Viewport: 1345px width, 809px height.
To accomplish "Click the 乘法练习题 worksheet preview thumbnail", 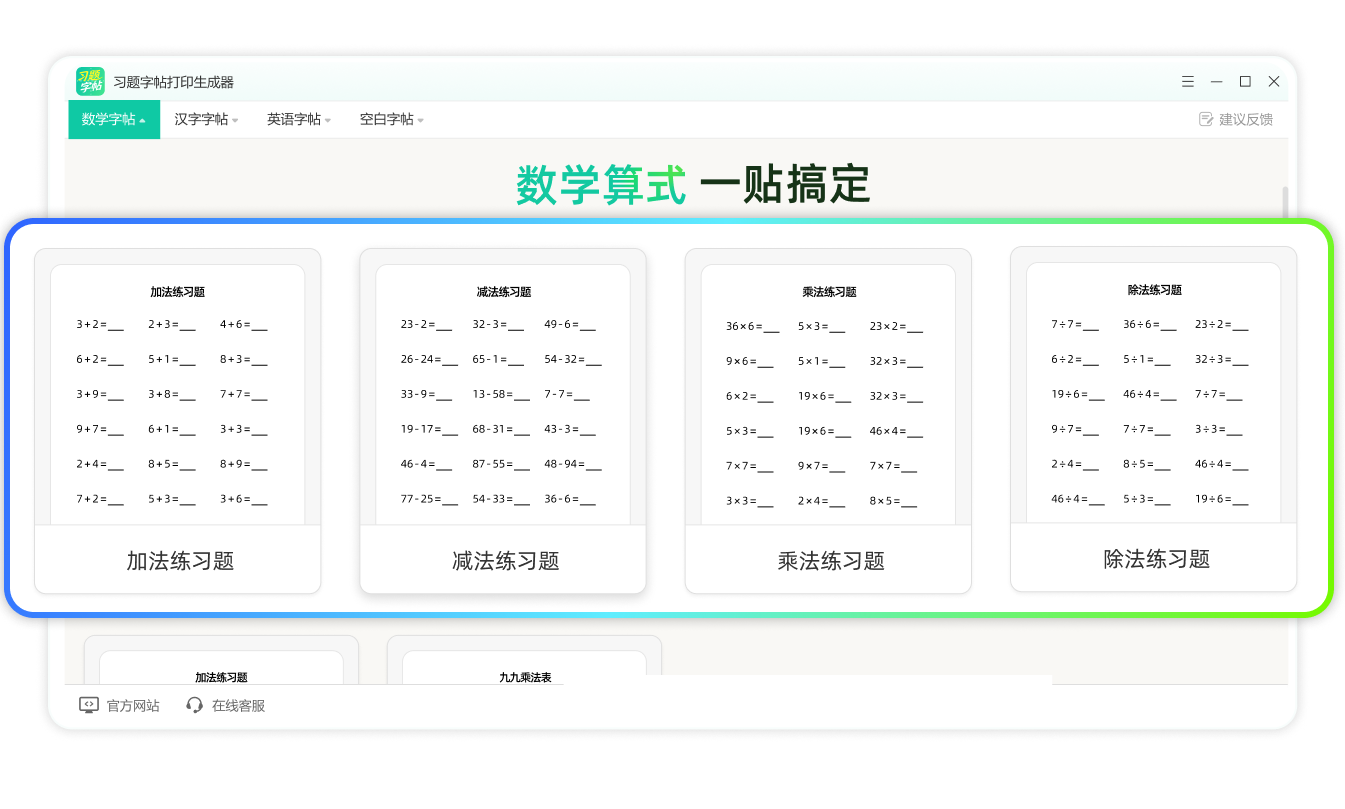I will click(828, 394).
